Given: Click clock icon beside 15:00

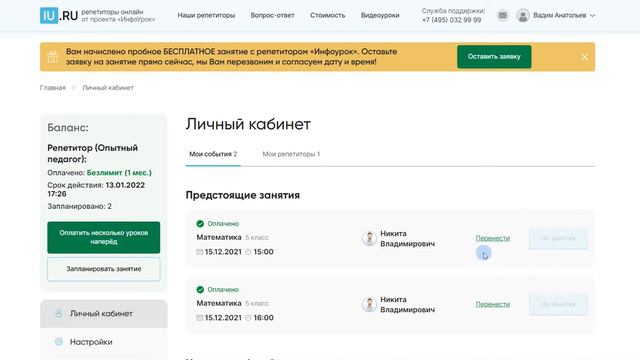Looking at the screenshot, I should click(x=248, y=252).
